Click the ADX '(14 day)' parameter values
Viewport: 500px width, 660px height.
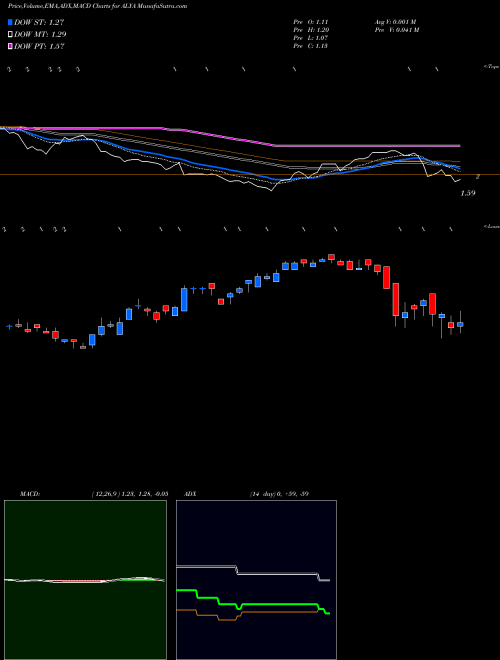pyautogui.click(x=278, y=494)
